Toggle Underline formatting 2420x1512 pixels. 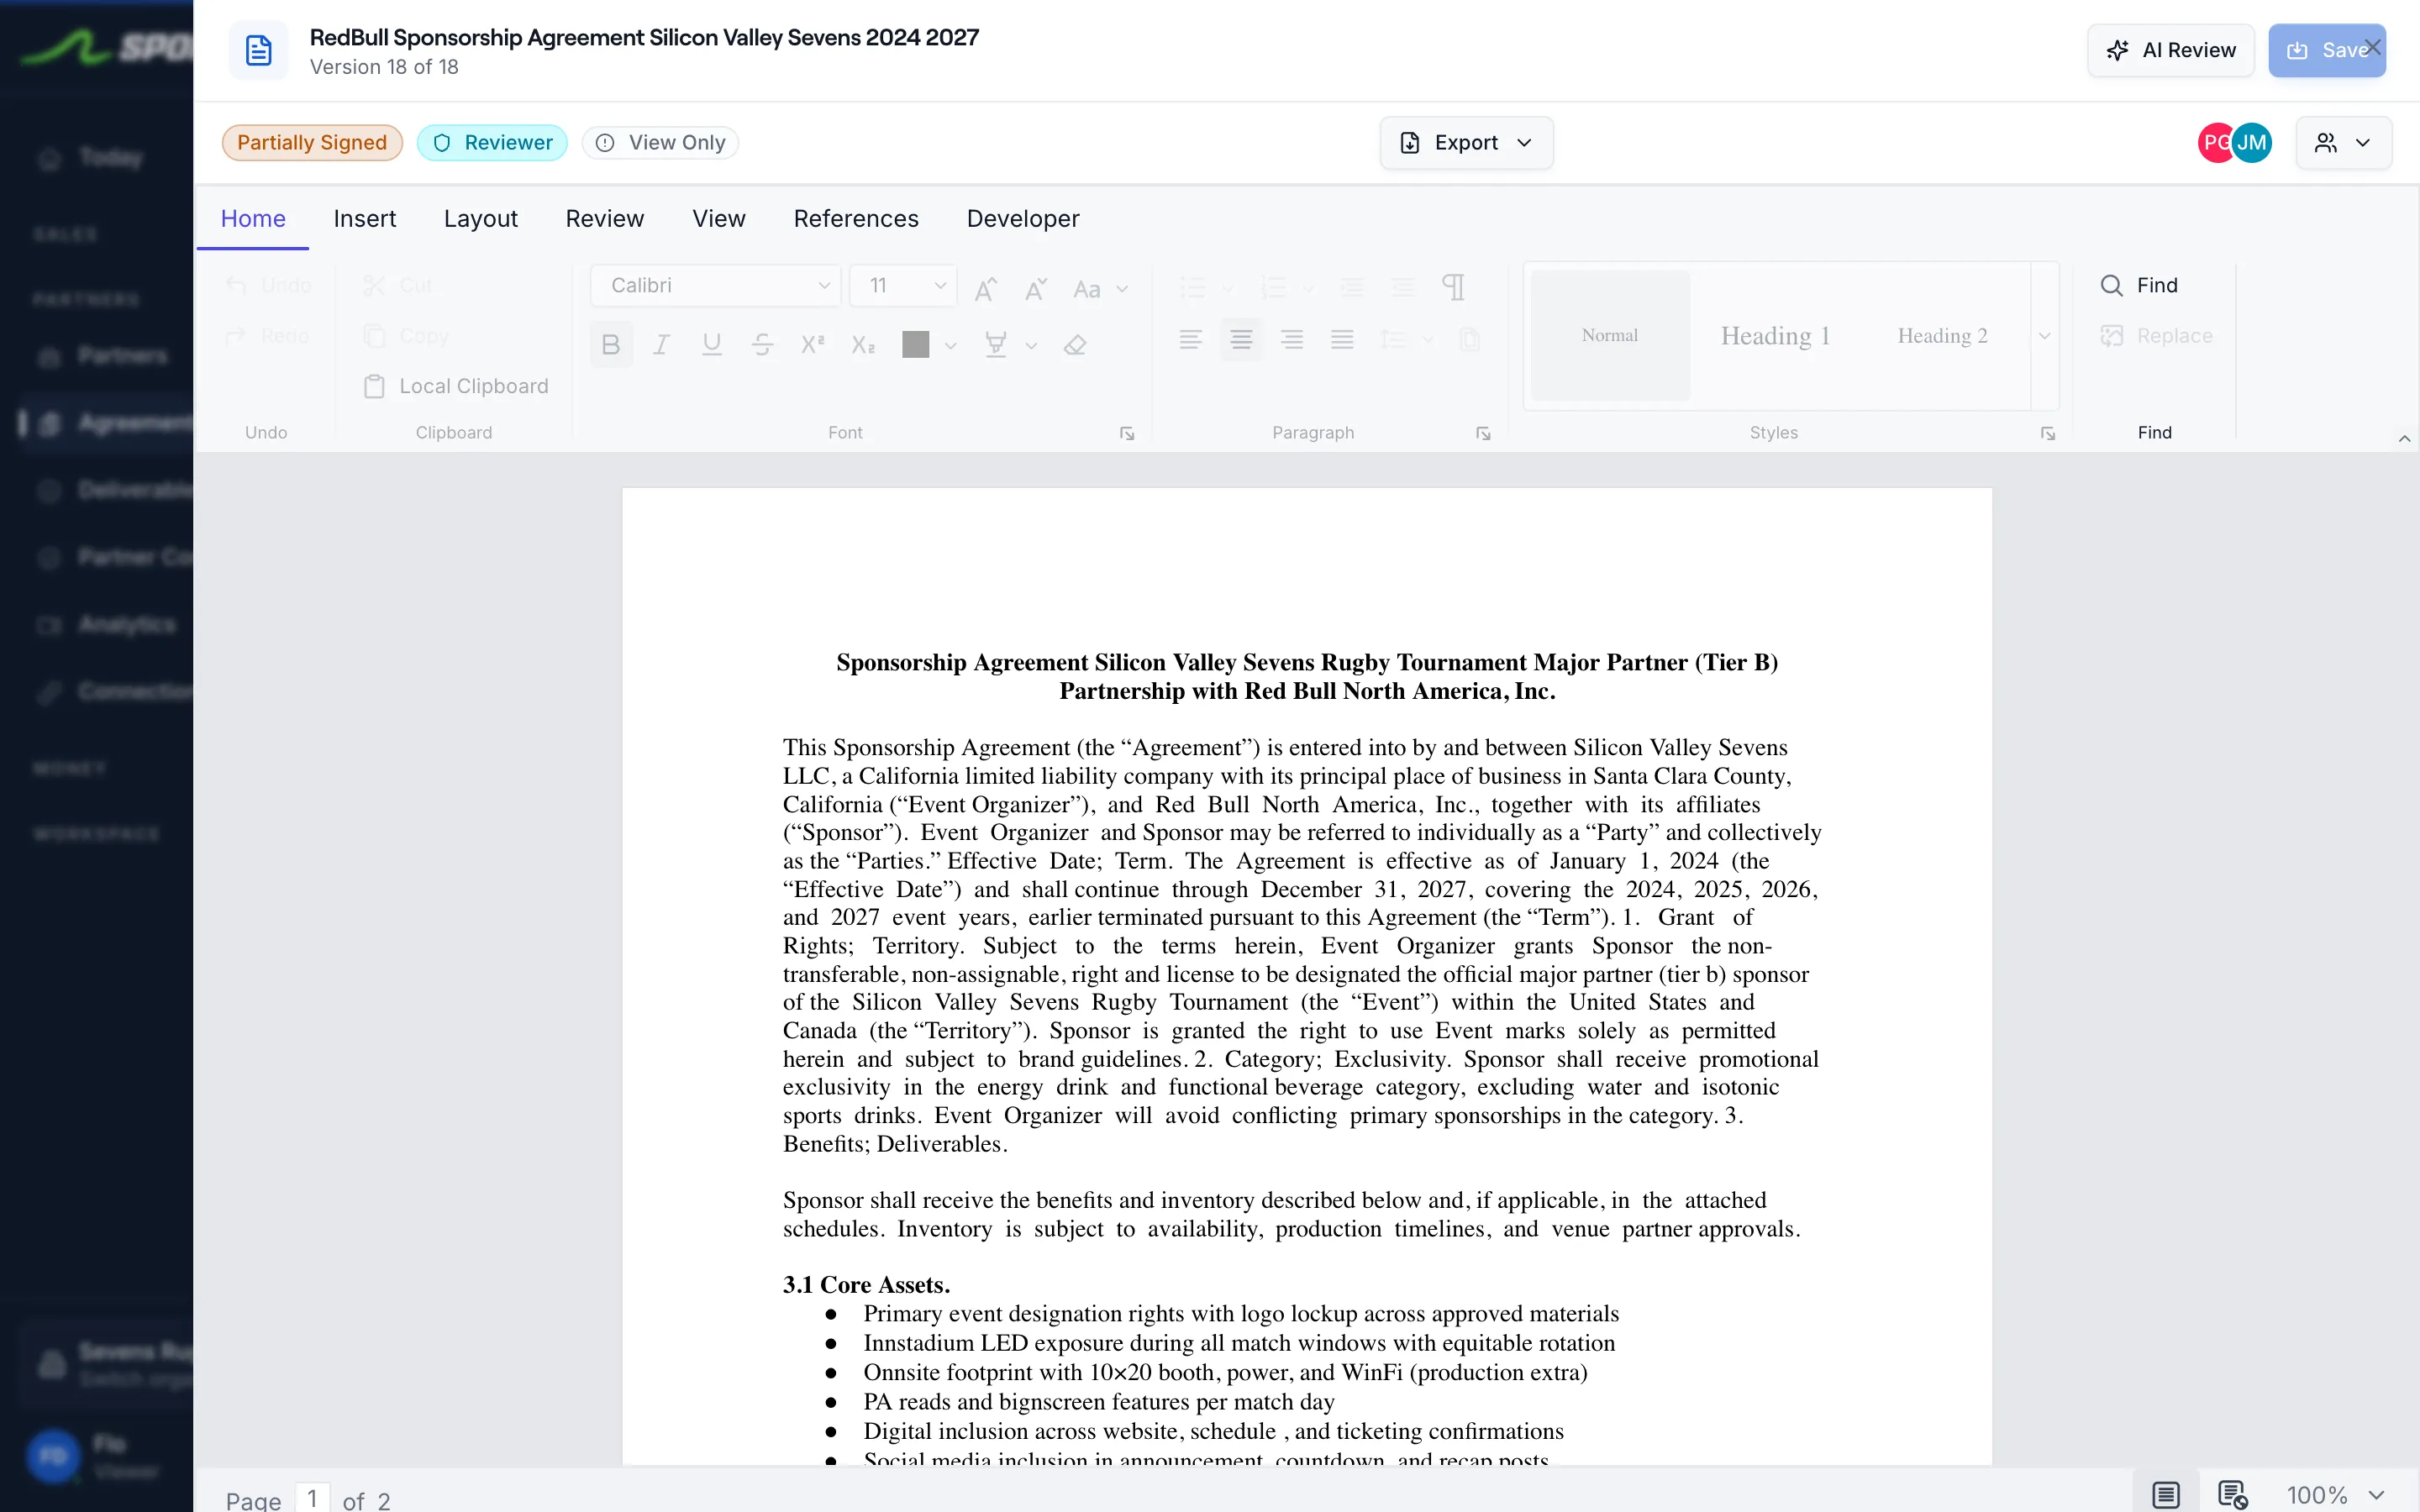point(712,345)
